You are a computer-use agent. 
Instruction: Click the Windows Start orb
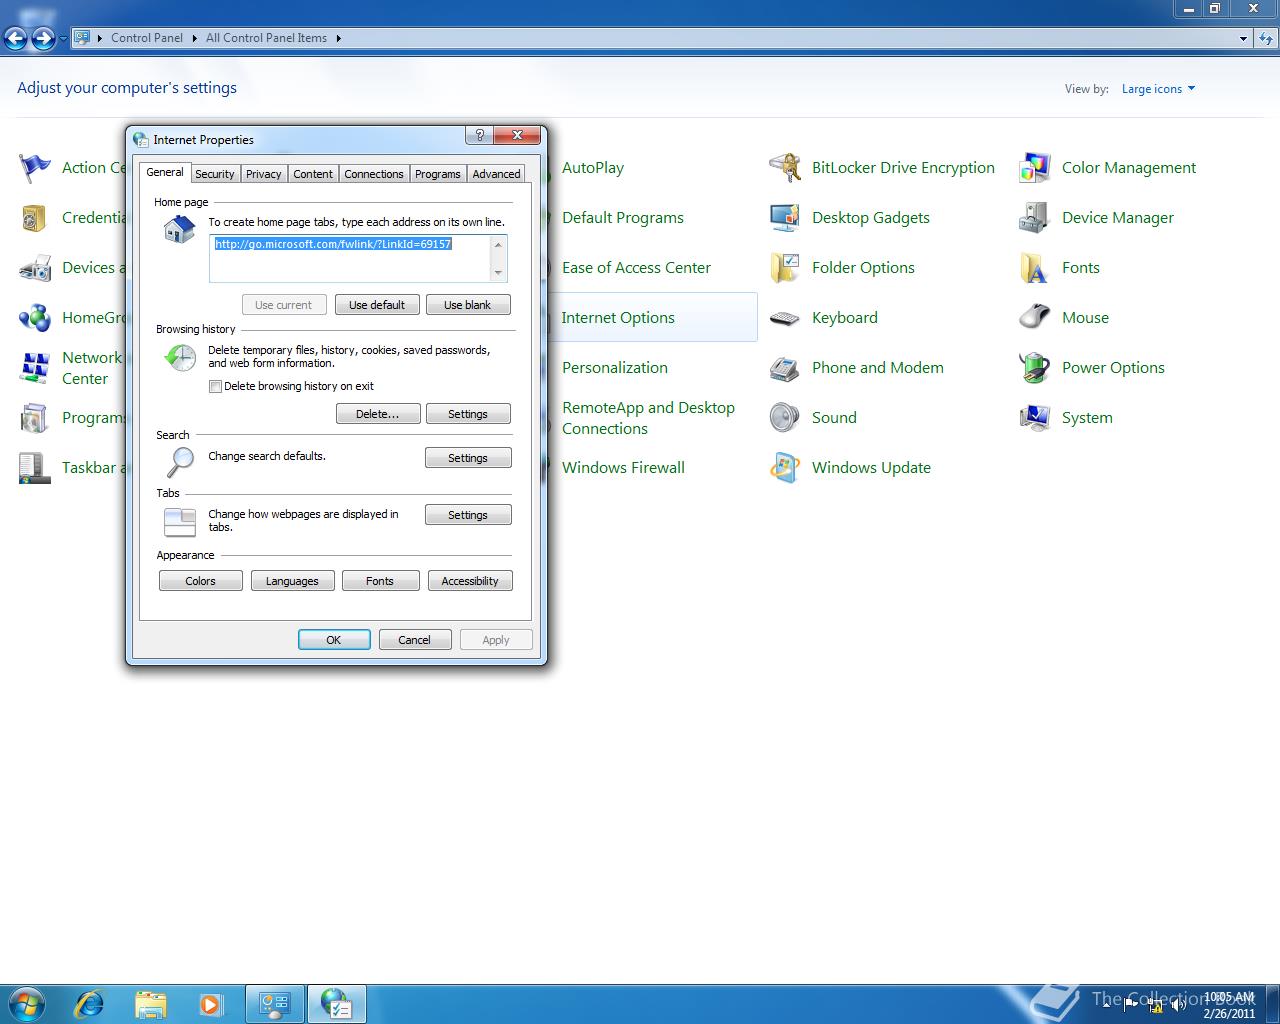point(27,1003)
